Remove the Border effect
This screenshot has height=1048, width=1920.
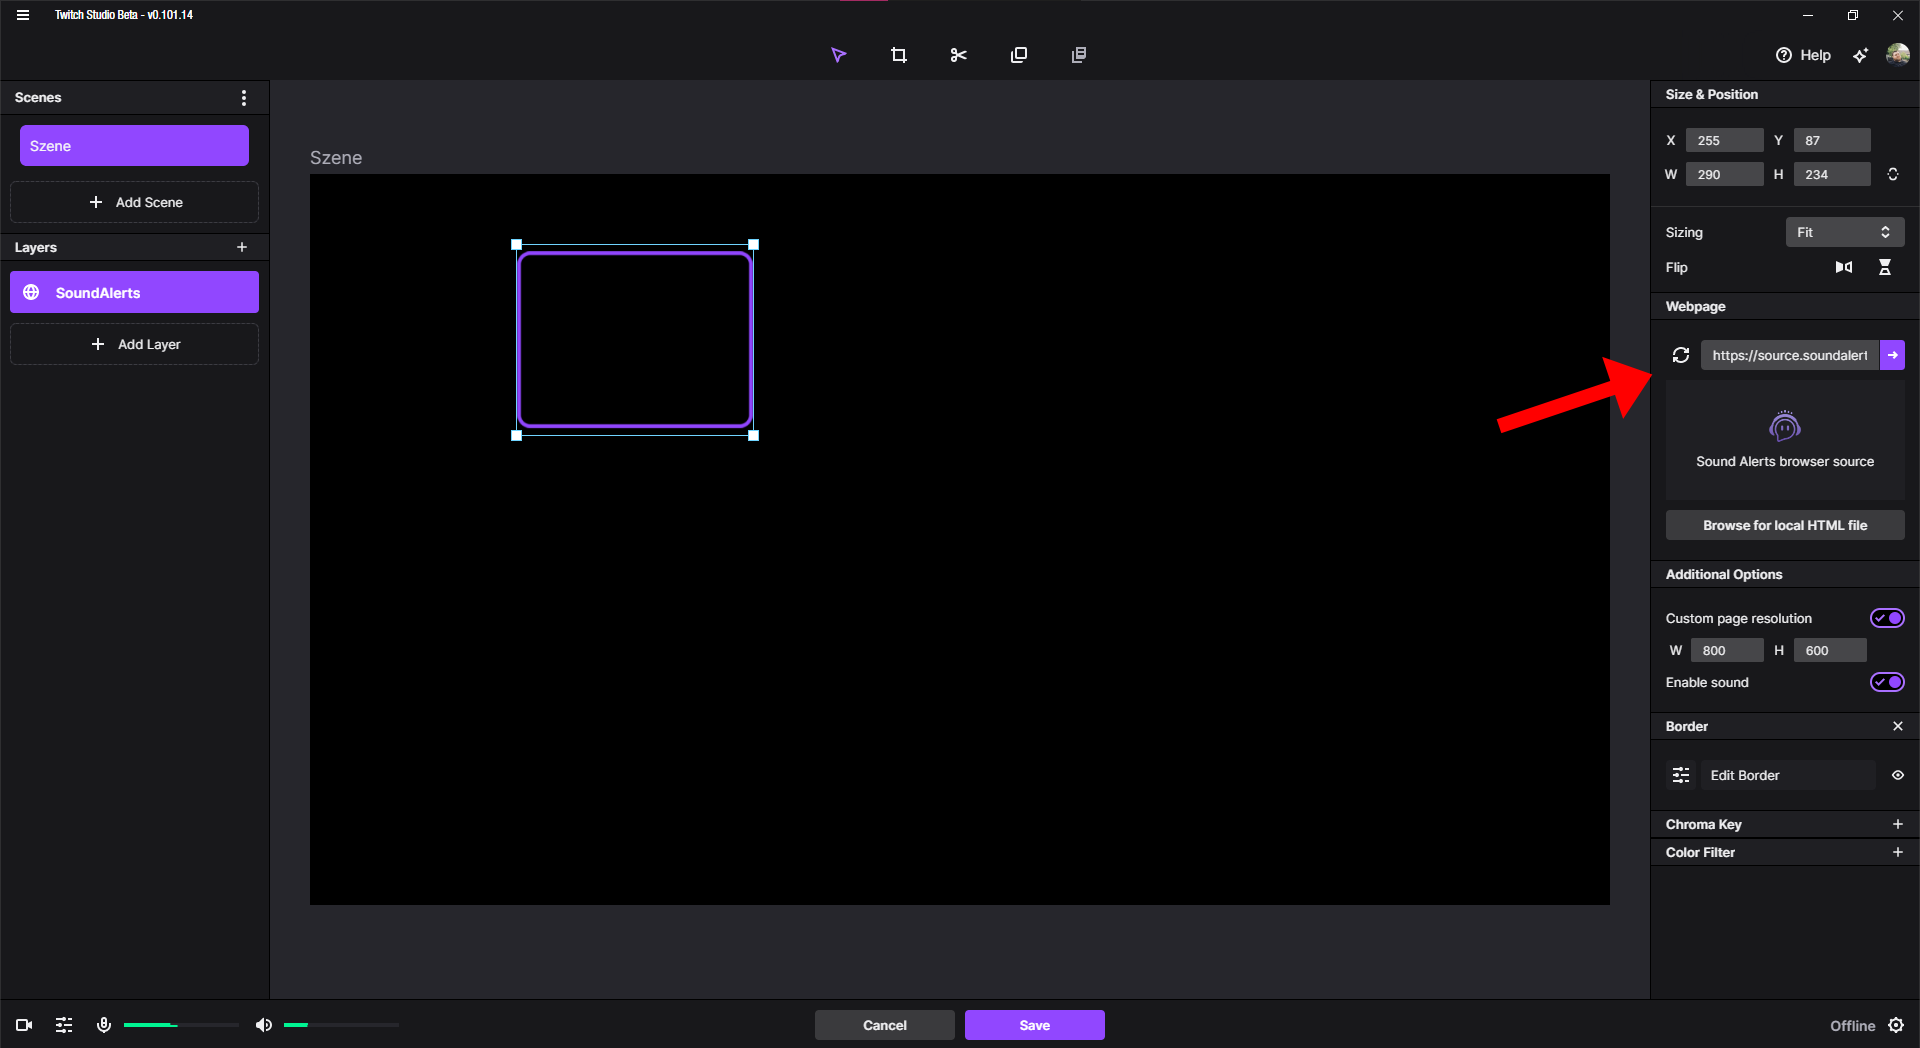coord(1898,726)
